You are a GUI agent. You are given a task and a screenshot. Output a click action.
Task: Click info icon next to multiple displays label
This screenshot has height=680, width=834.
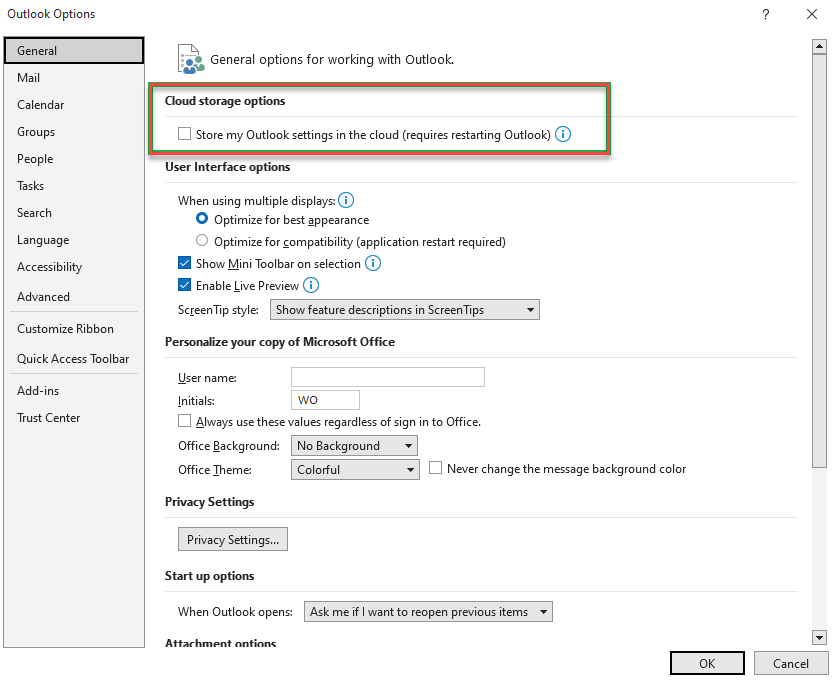point(346,200)
